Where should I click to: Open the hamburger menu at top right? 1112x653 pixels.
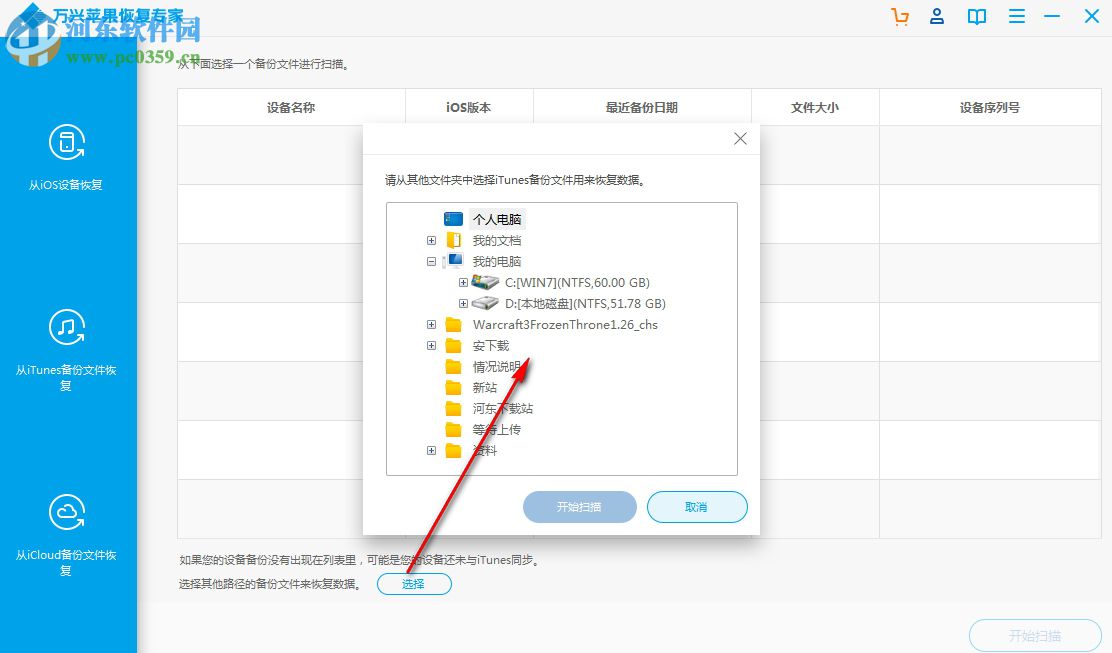pos(1016,17)
